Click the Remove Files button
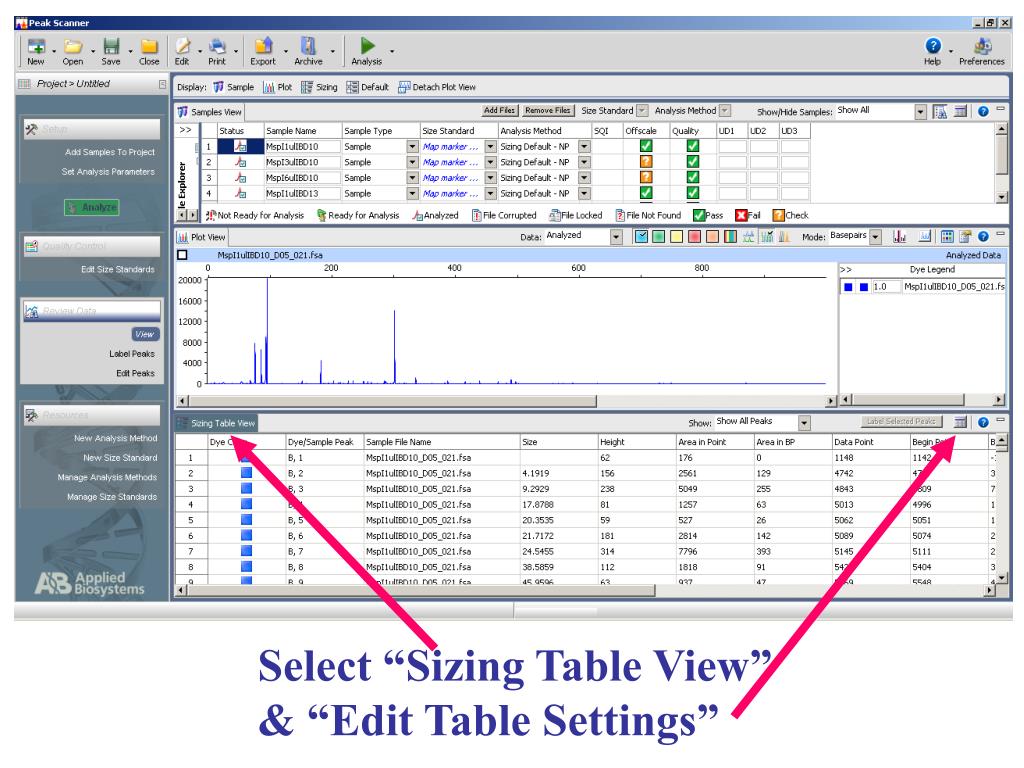This screenshot has width=1024, height=768. 547,110
